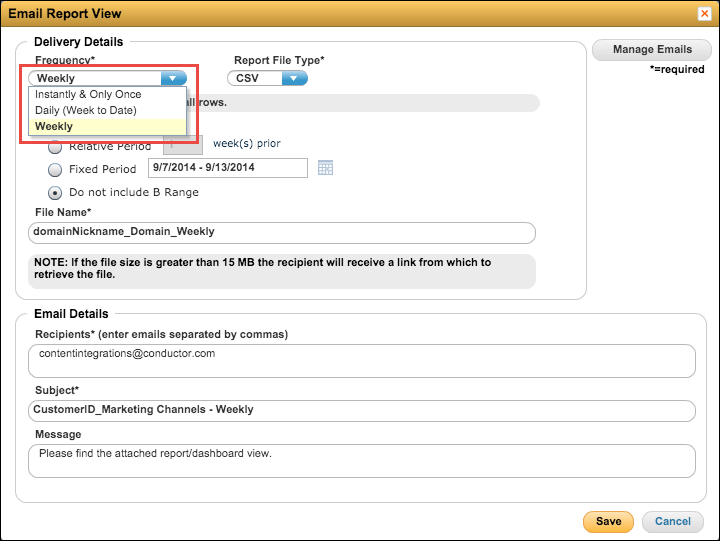Cancel the email report dialog
Screen dimensions: 720x541
click(x=672, y=522)
